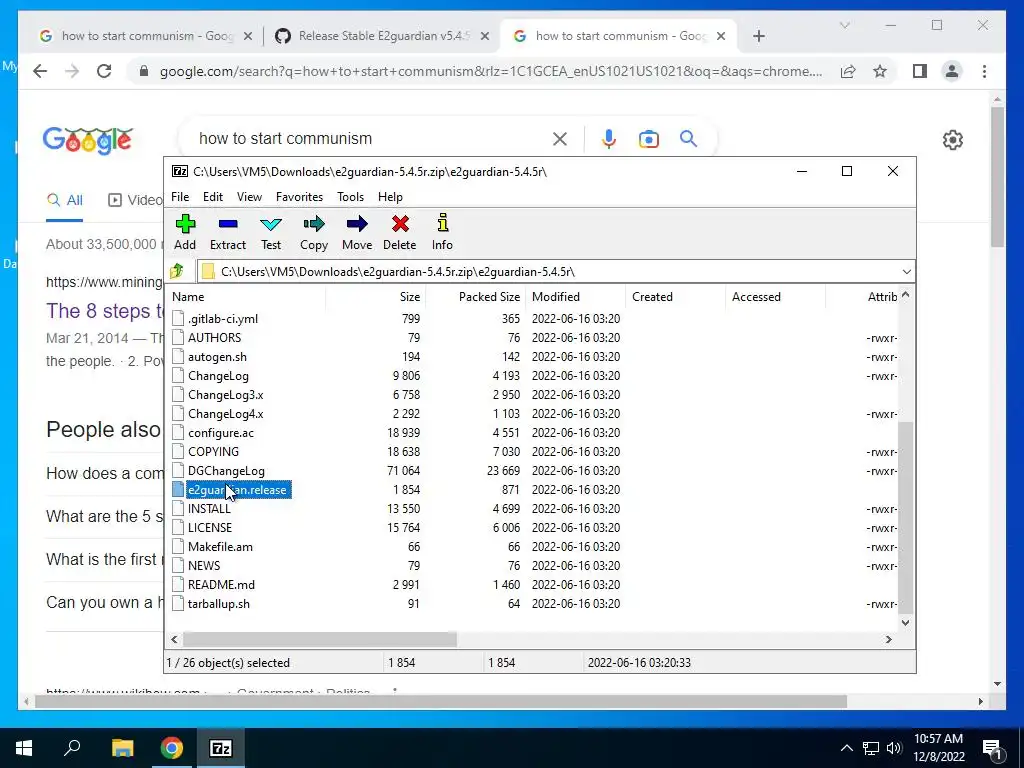This screenshot has width=1024, height=768.
Task: Click the 7-Zip taskbar icon
Action: pyautogui.click(x=221, y=748)
